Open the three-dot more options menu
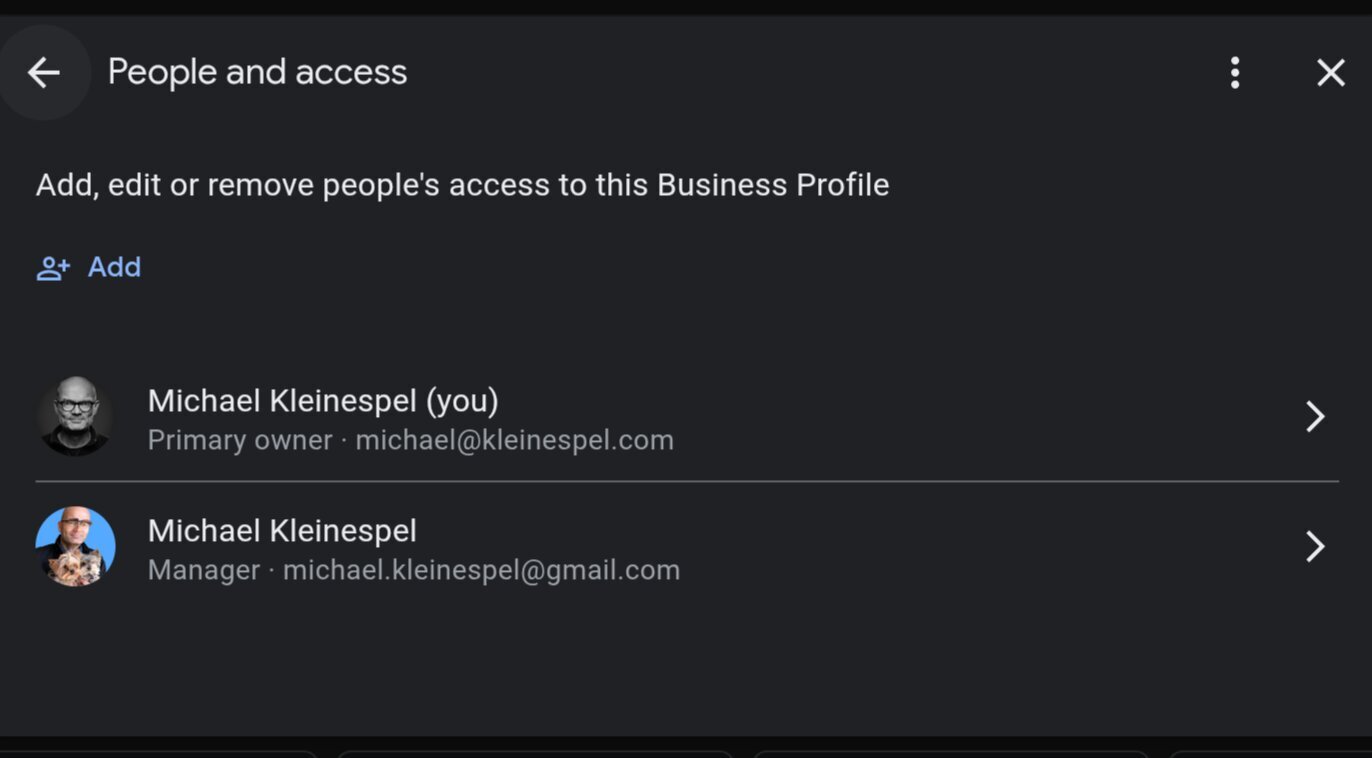The image size is (1372, 758). (x=1235, y=72)
